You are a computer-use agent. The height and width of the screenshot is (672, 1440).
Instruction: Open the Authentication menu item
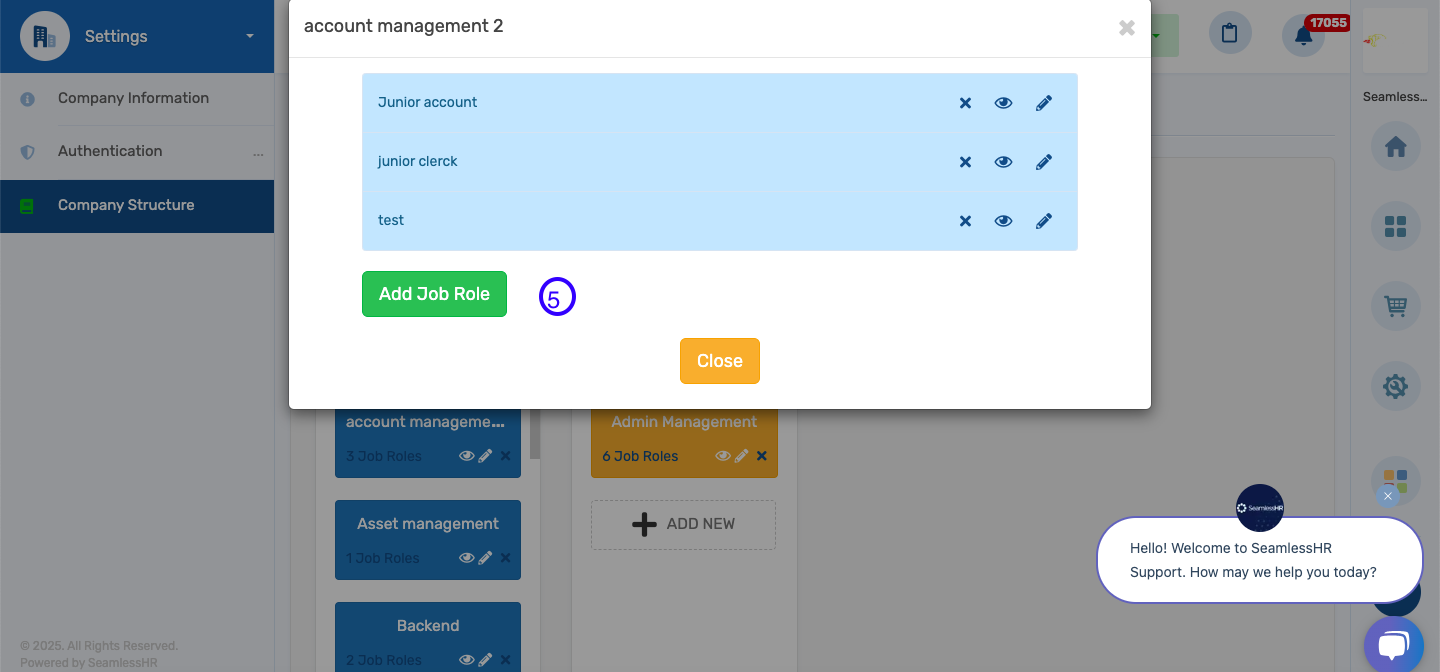110,151
